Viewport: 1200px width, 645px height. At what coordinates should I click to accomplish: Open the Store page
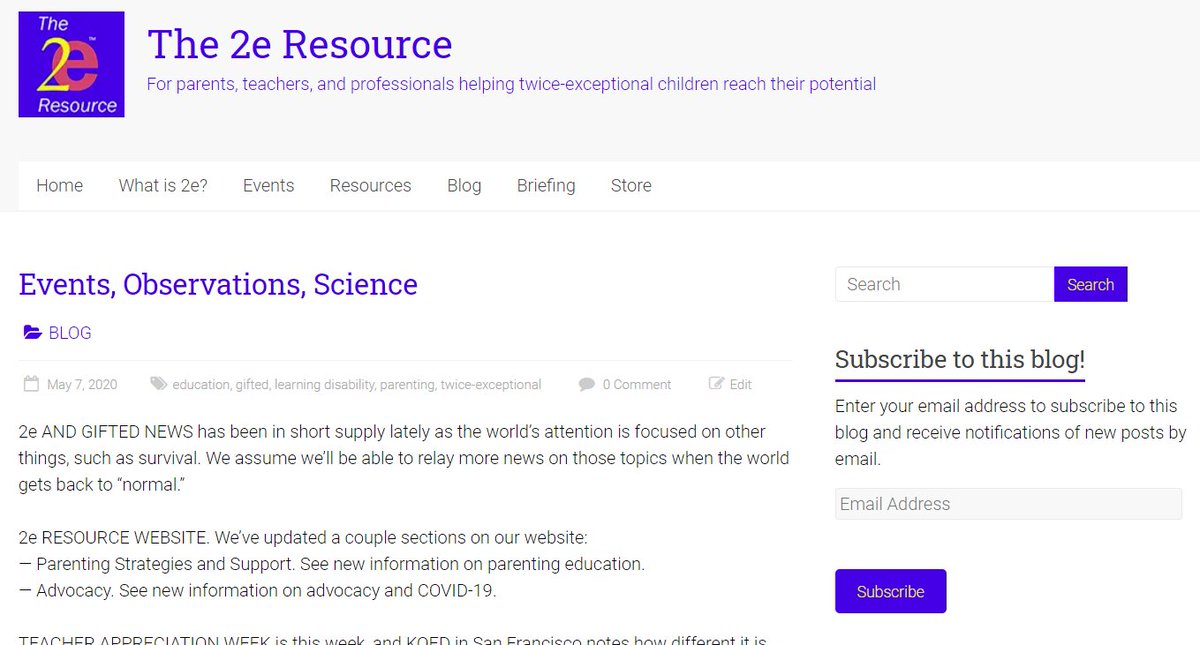coord(631,185)
